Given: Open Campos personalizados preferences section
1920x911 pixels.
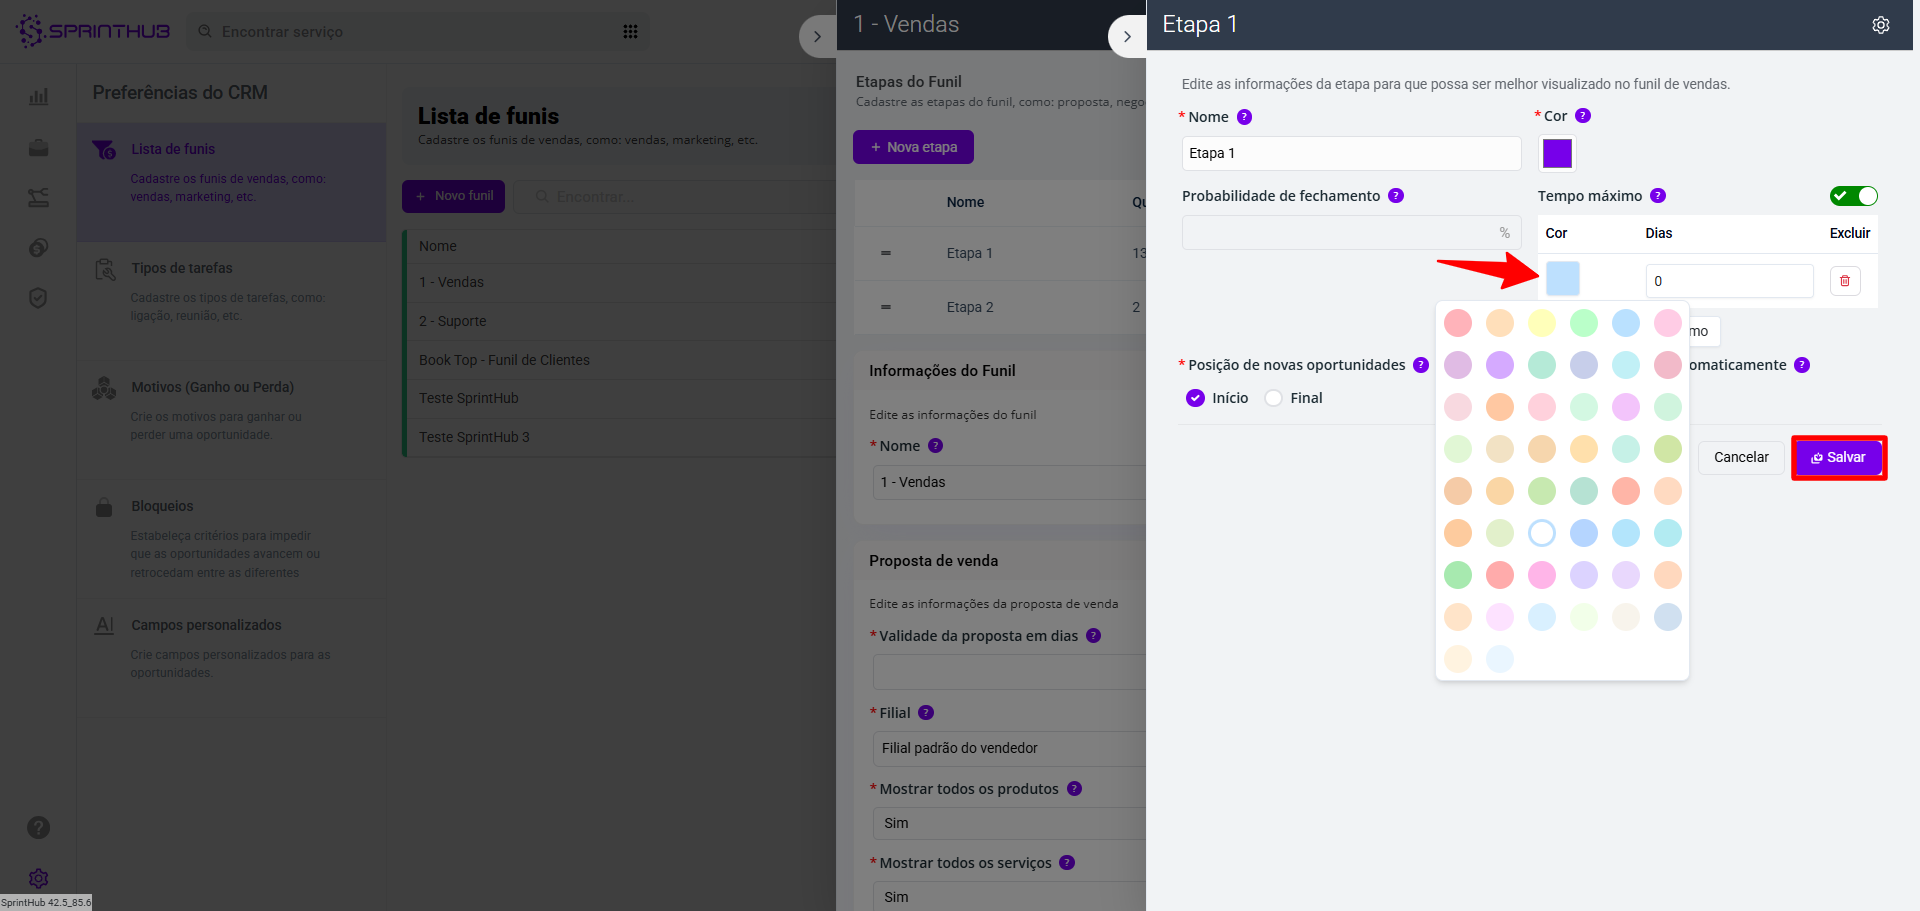Looking at the screenshot, I should [206, 625].
